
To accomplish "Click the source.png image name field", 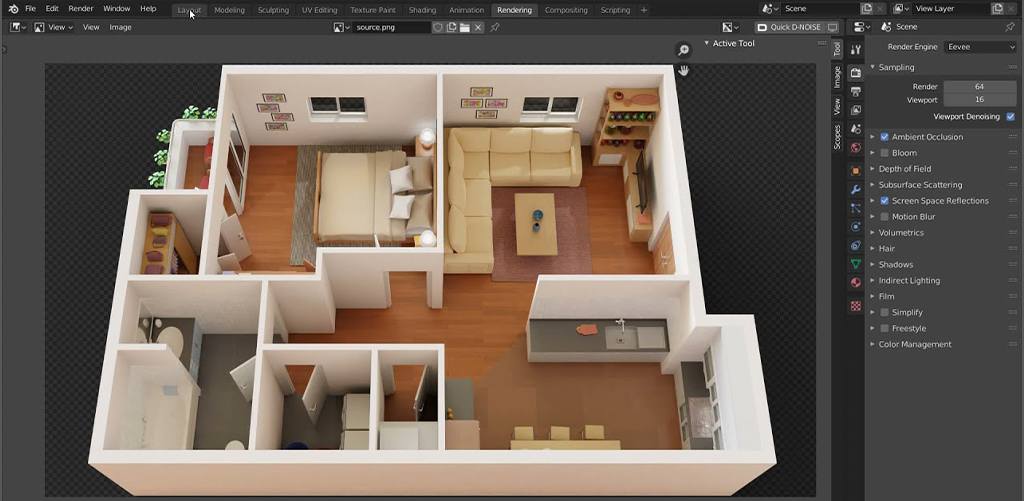I will coord(390,27).
